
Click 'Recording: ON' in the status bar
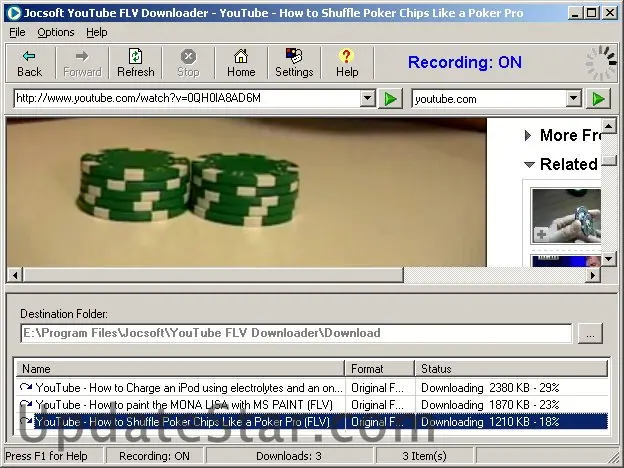click(154, 456)
